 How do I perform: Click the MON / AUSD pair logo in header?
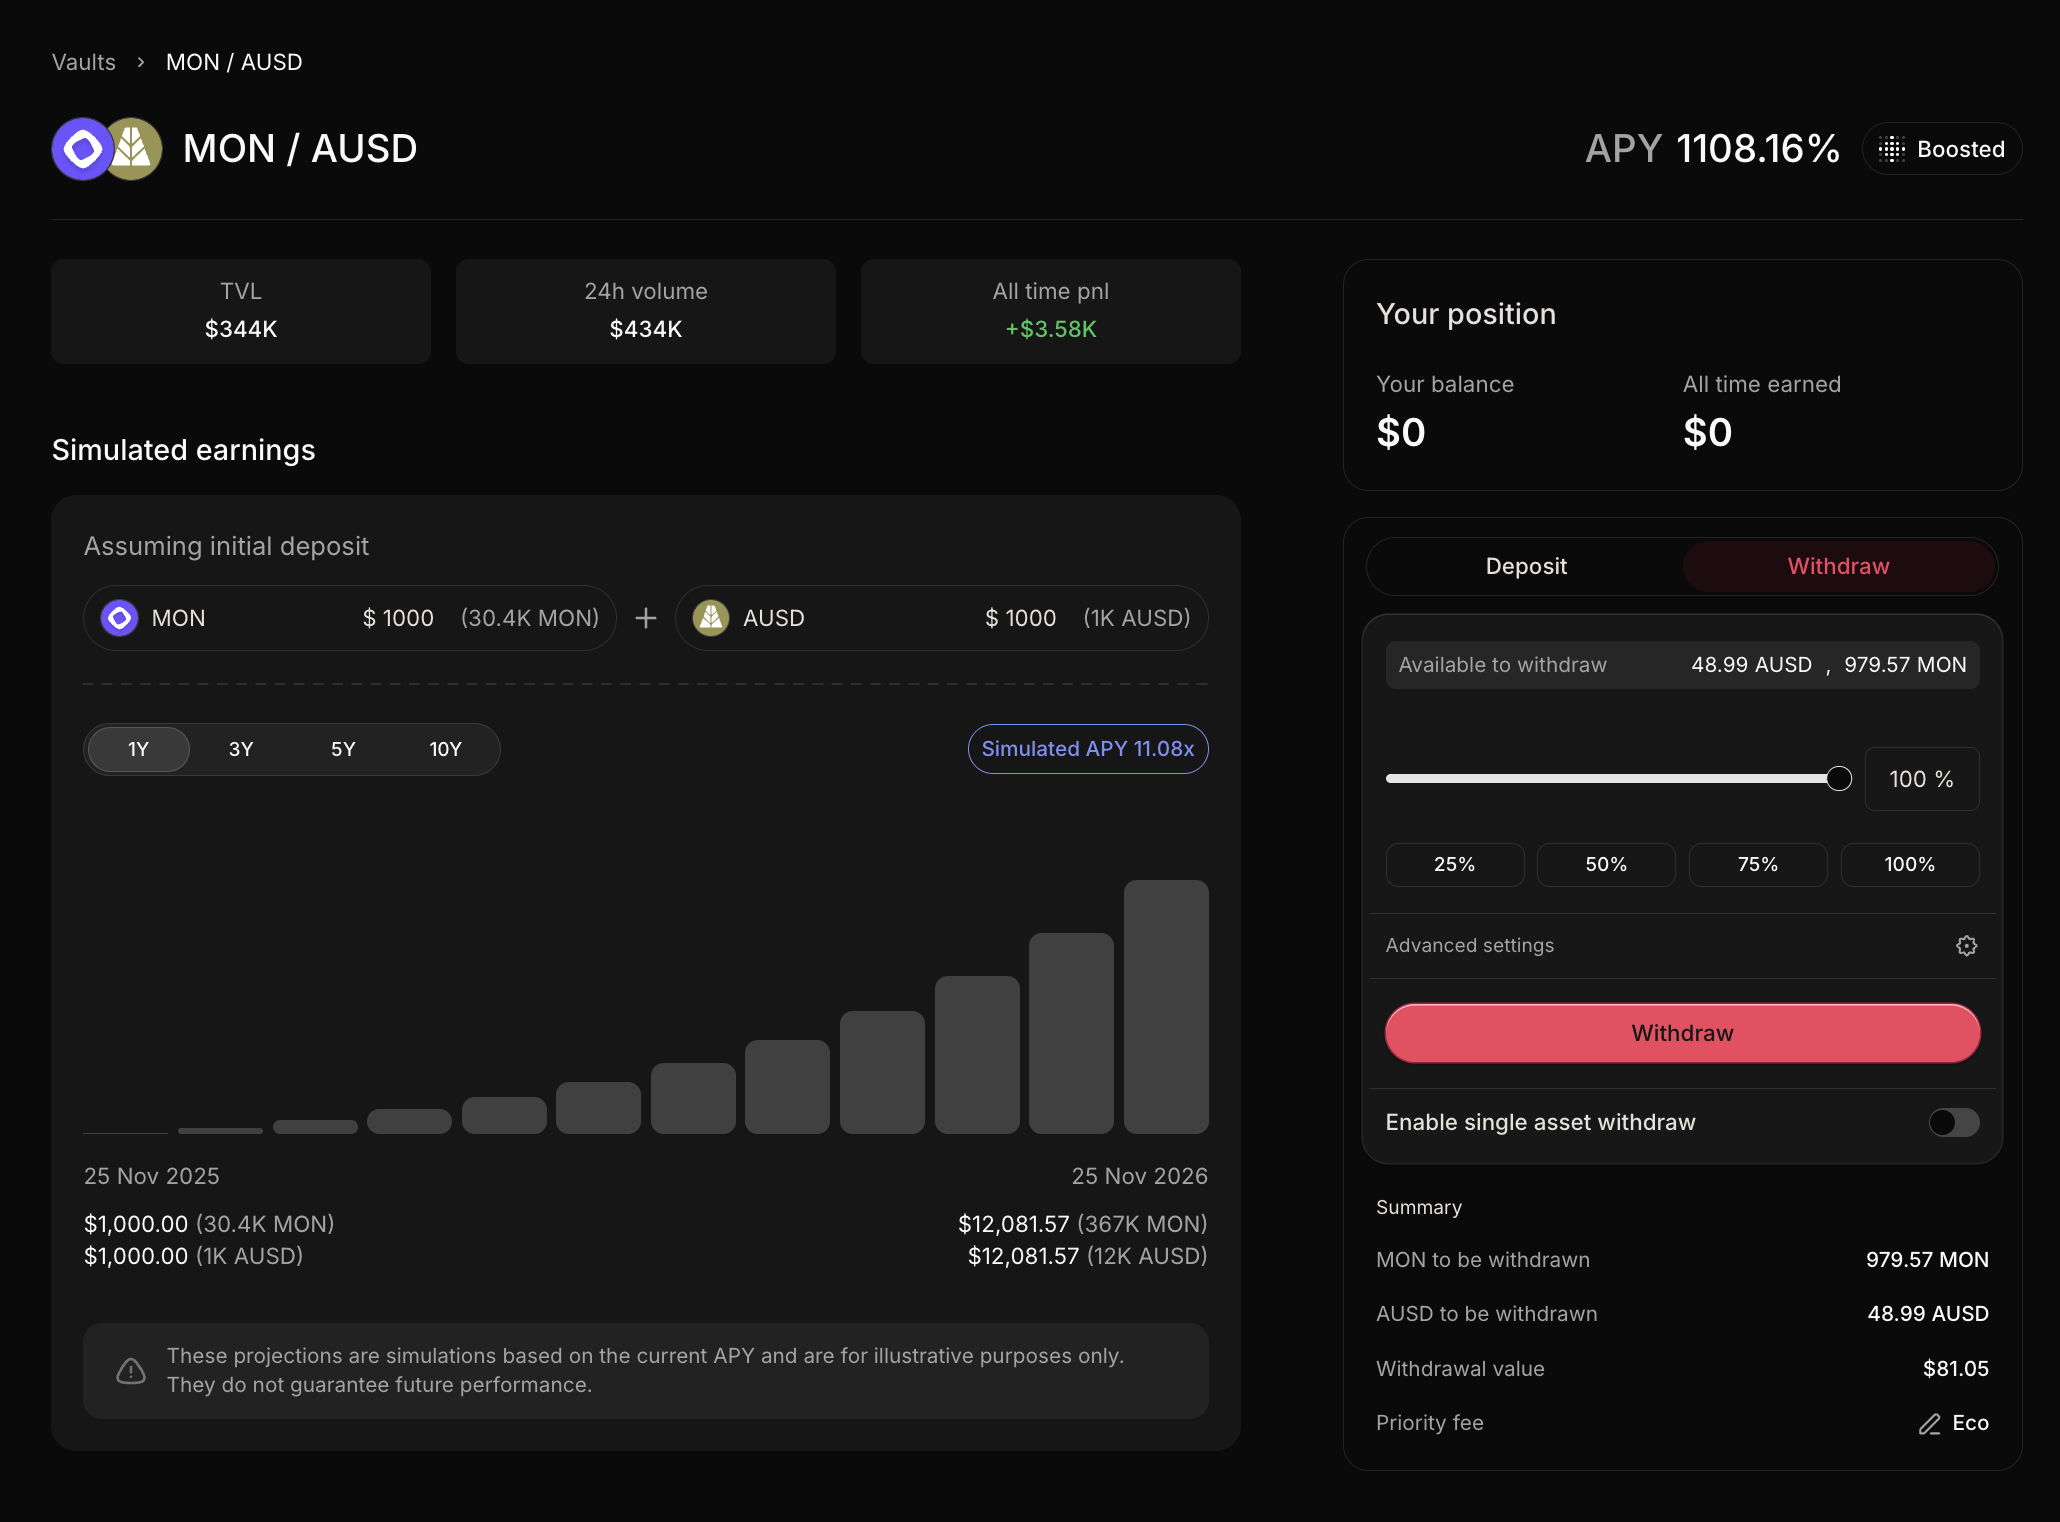point(107,149)
